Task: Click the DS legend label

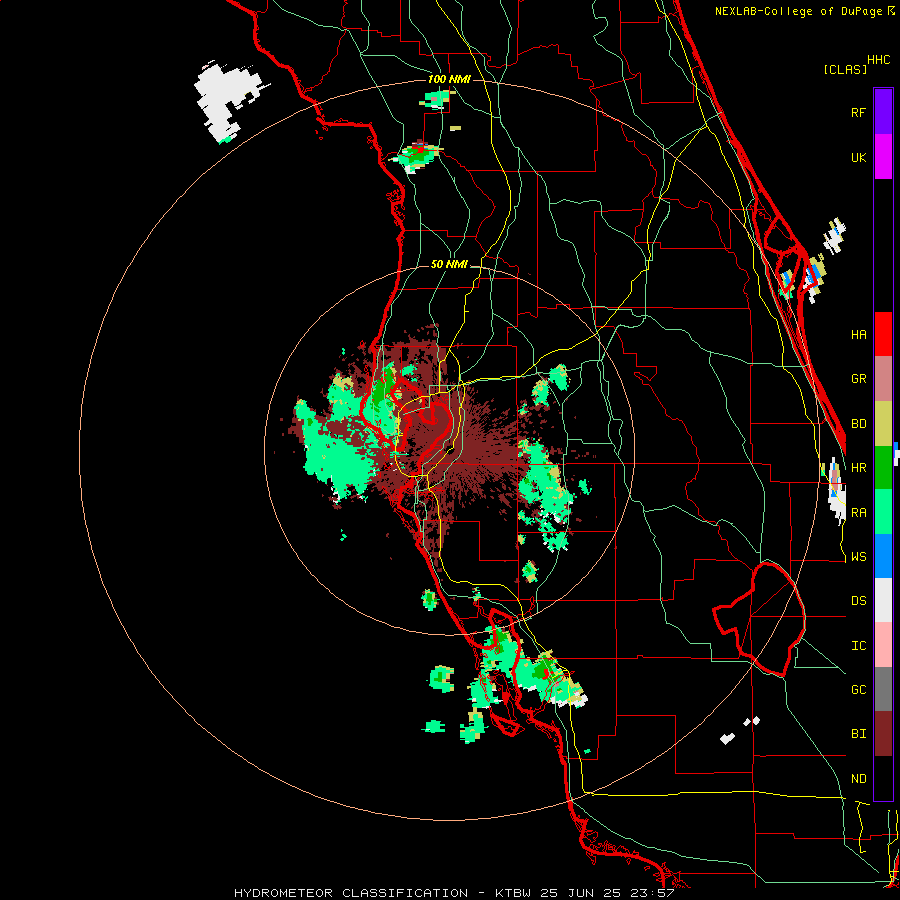Action: [858, 601]
